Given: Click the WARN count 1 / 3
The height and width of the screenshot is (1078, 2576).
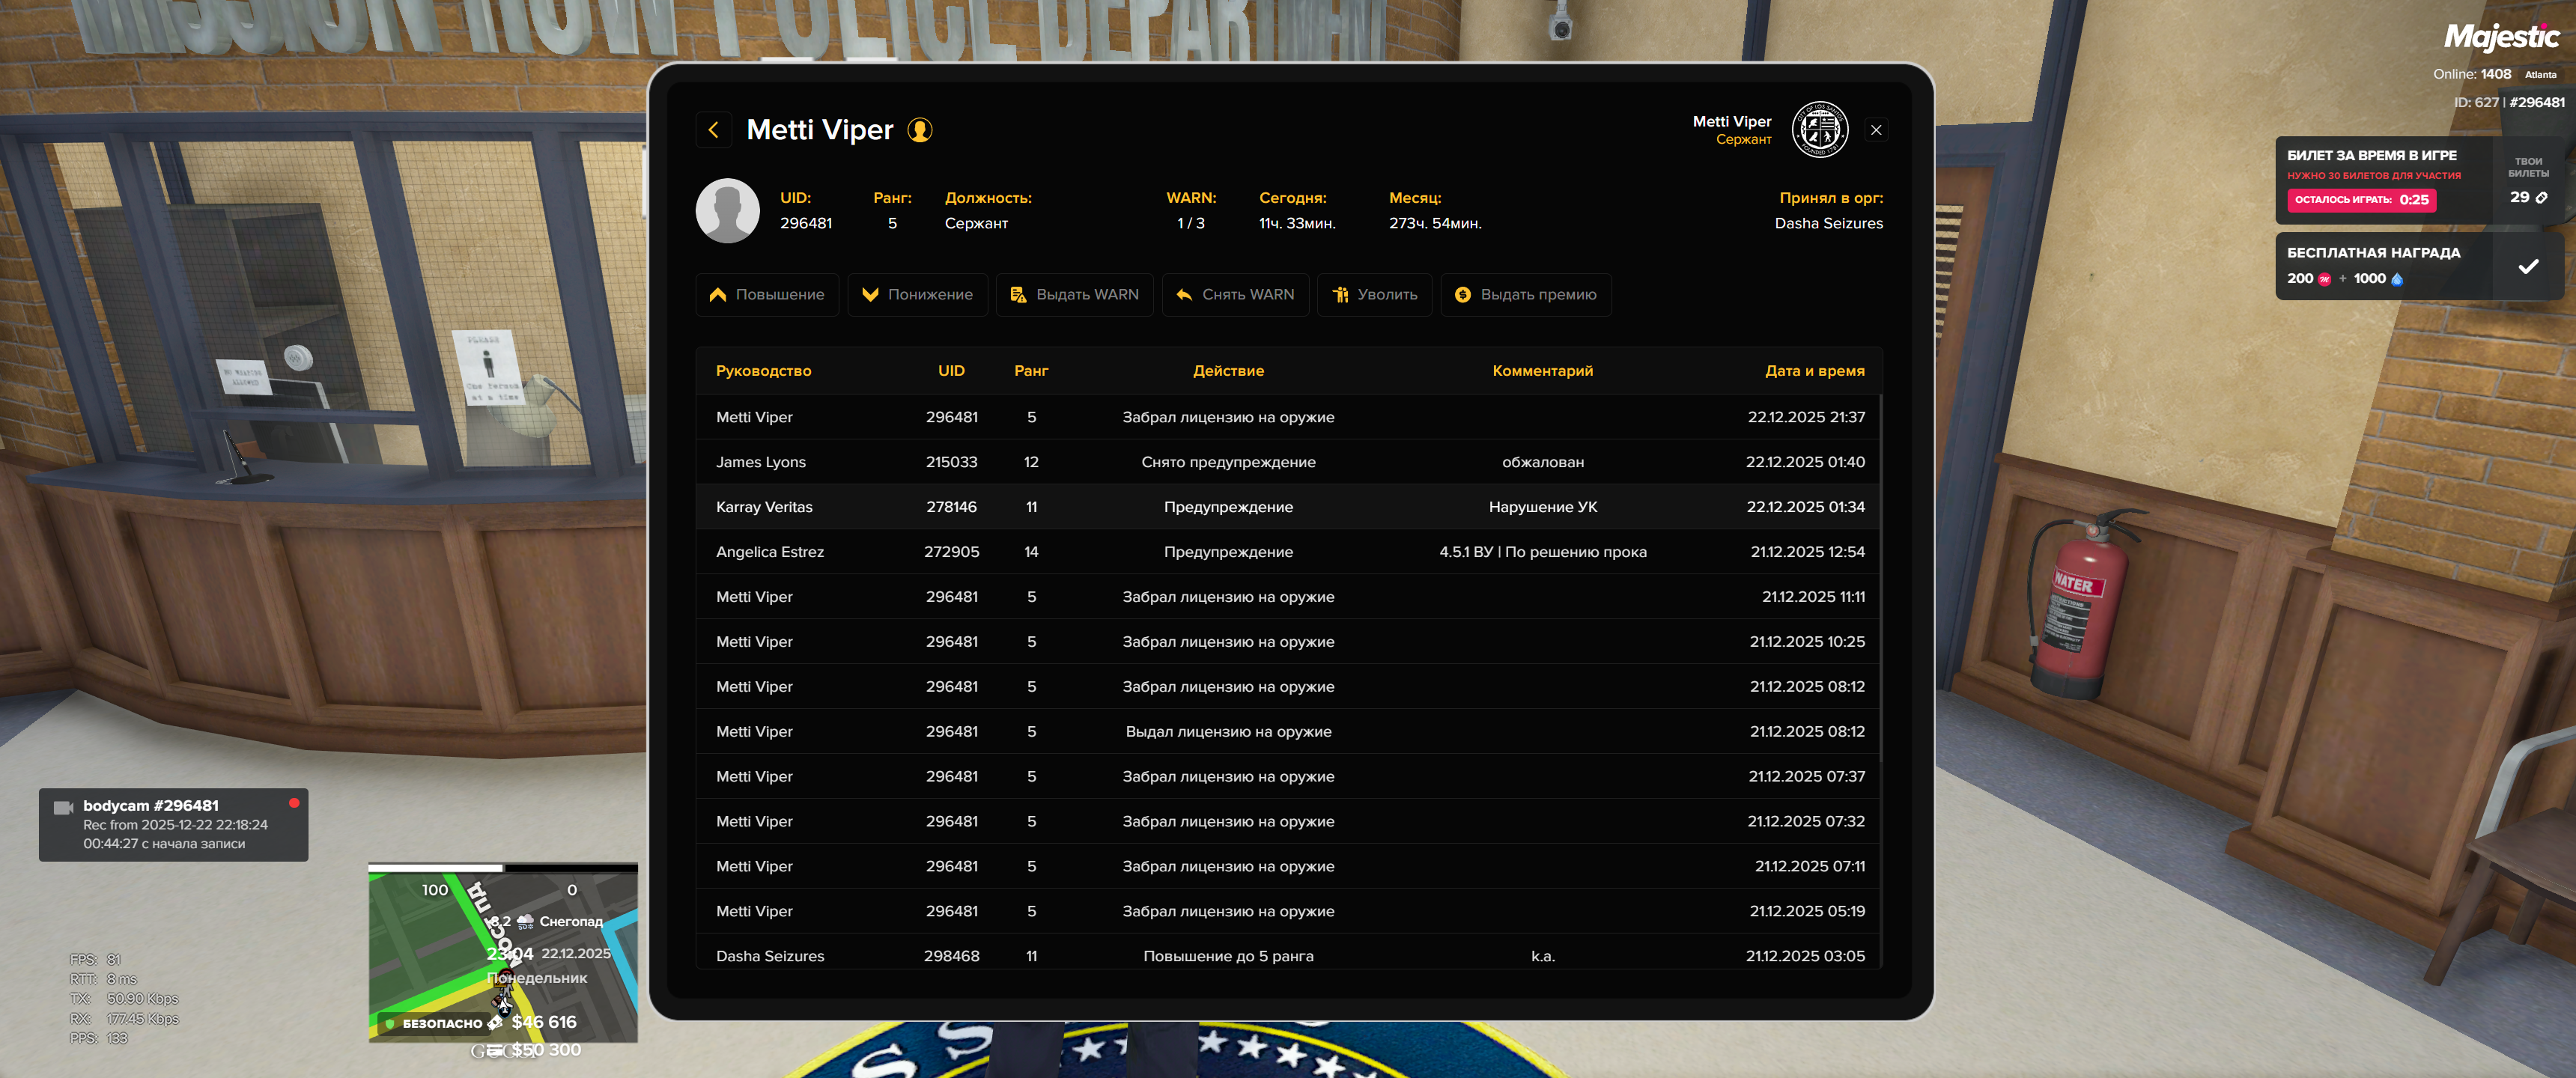Looking at the screenshot, I should click(1190, 223).
